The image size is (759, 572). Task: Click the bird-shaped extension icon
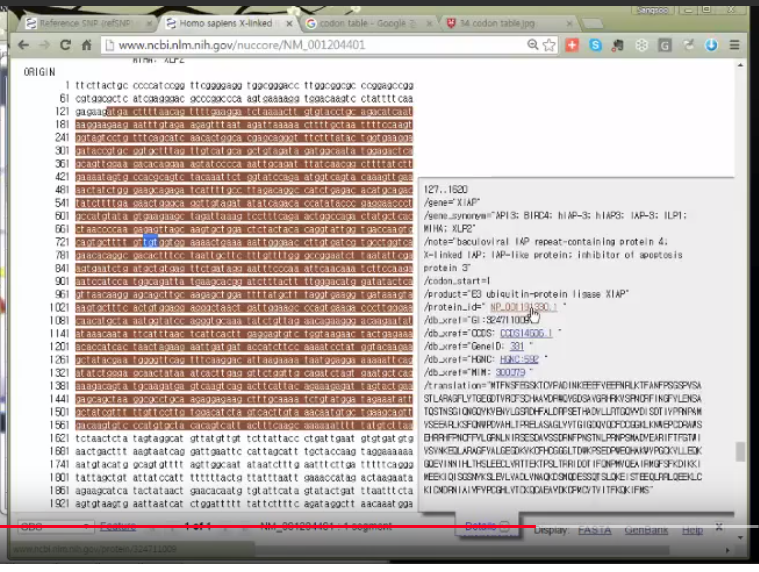click(688, 45)
